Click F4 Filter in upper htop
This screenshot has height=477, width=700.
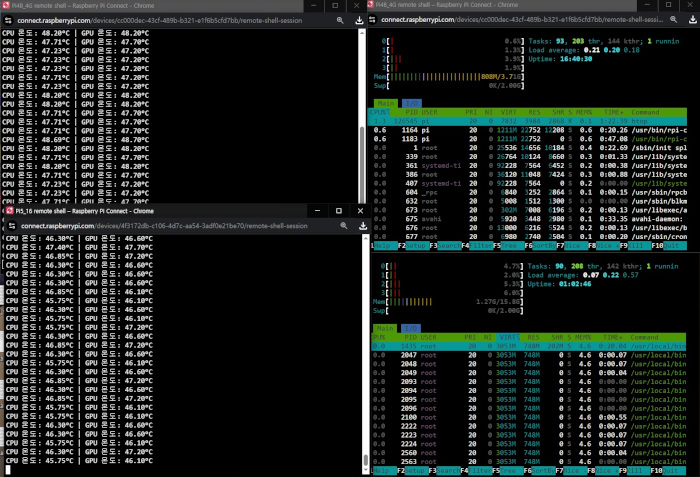pos(477,246)
